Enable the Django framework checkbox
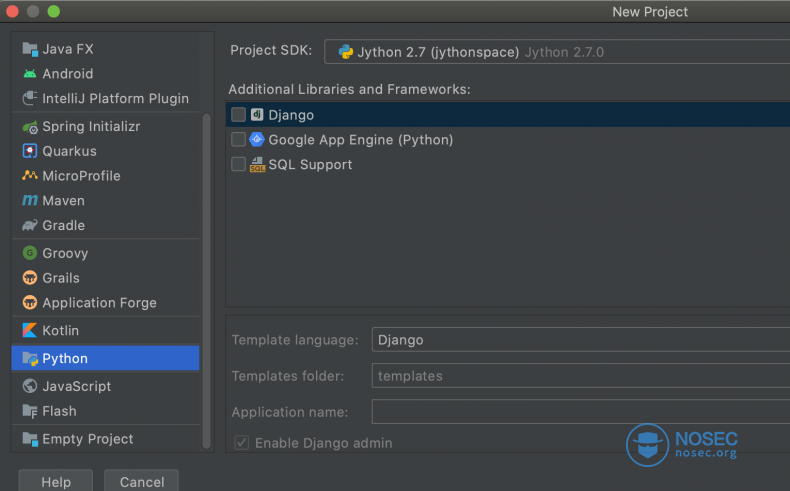The width and height of the screenshot is (790, 491). [x=238, y=115]
